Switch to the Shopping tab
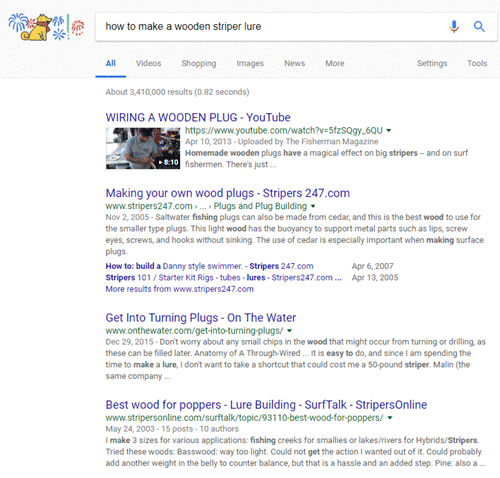 tap(199, 63)
